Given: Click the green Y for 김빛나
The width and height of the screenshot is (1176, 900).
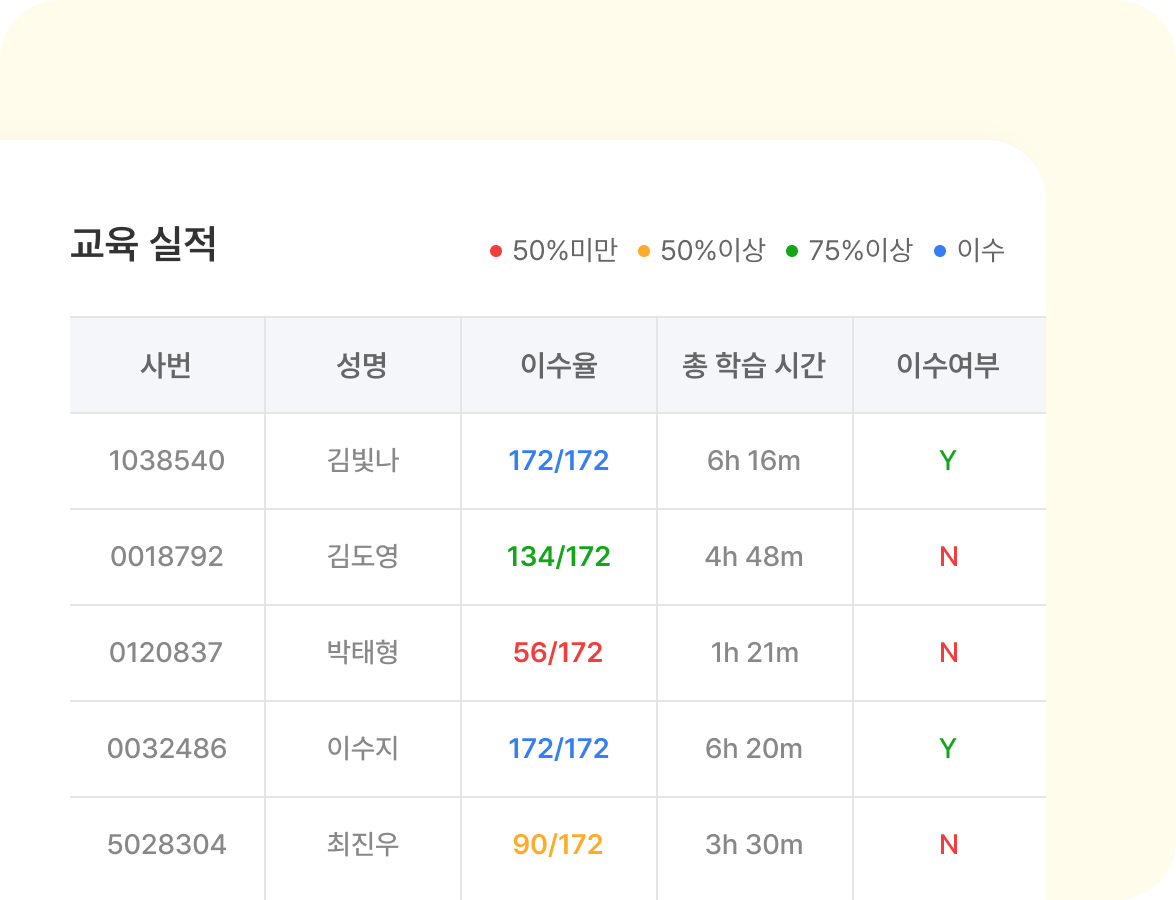Looking at the screenshot, I should 947,461.
